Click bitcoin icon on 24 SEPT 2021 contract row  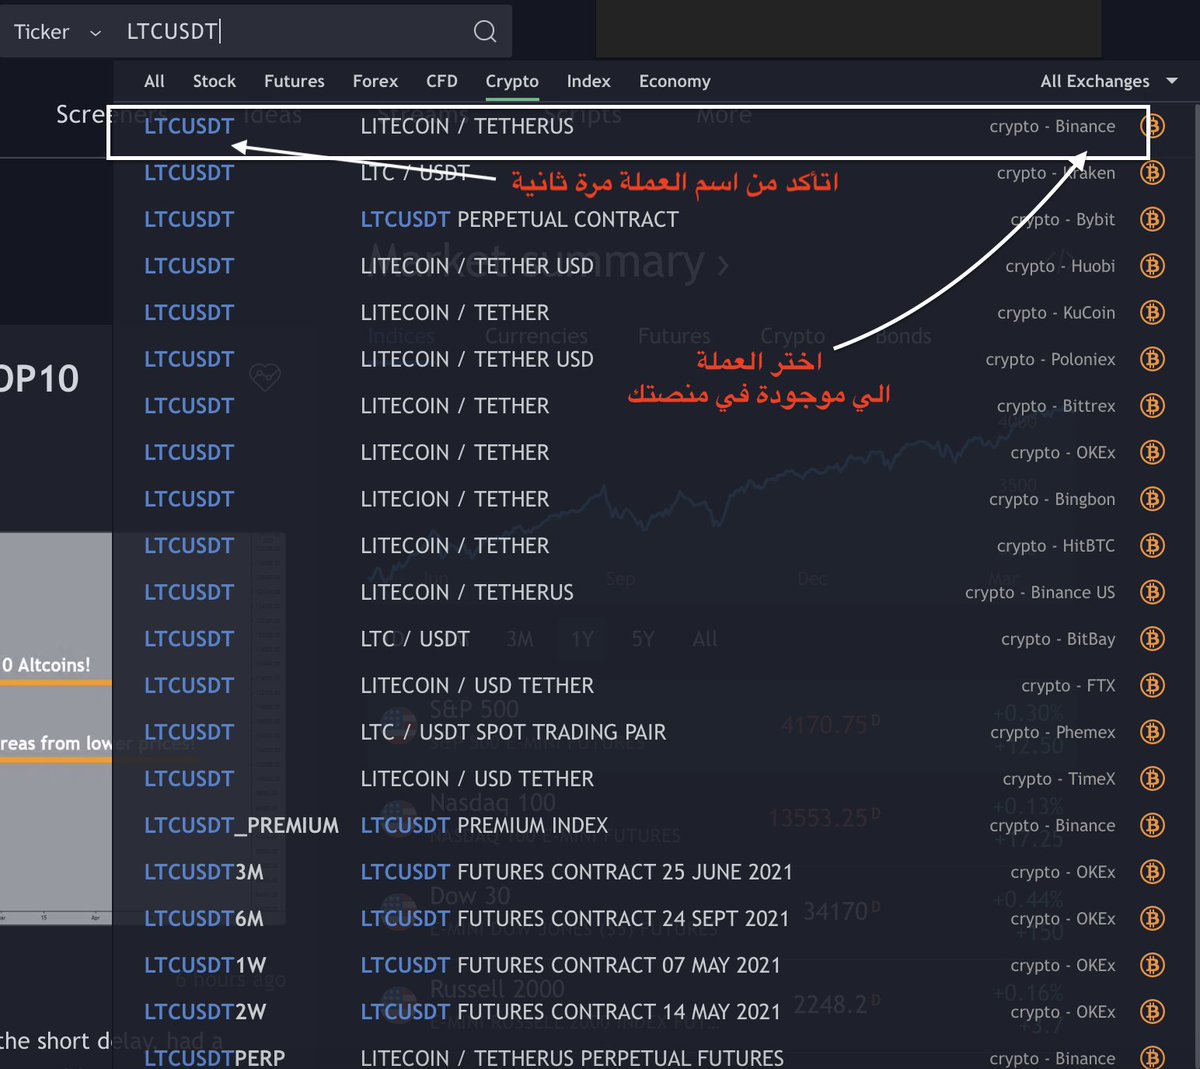coord(1152,919)
